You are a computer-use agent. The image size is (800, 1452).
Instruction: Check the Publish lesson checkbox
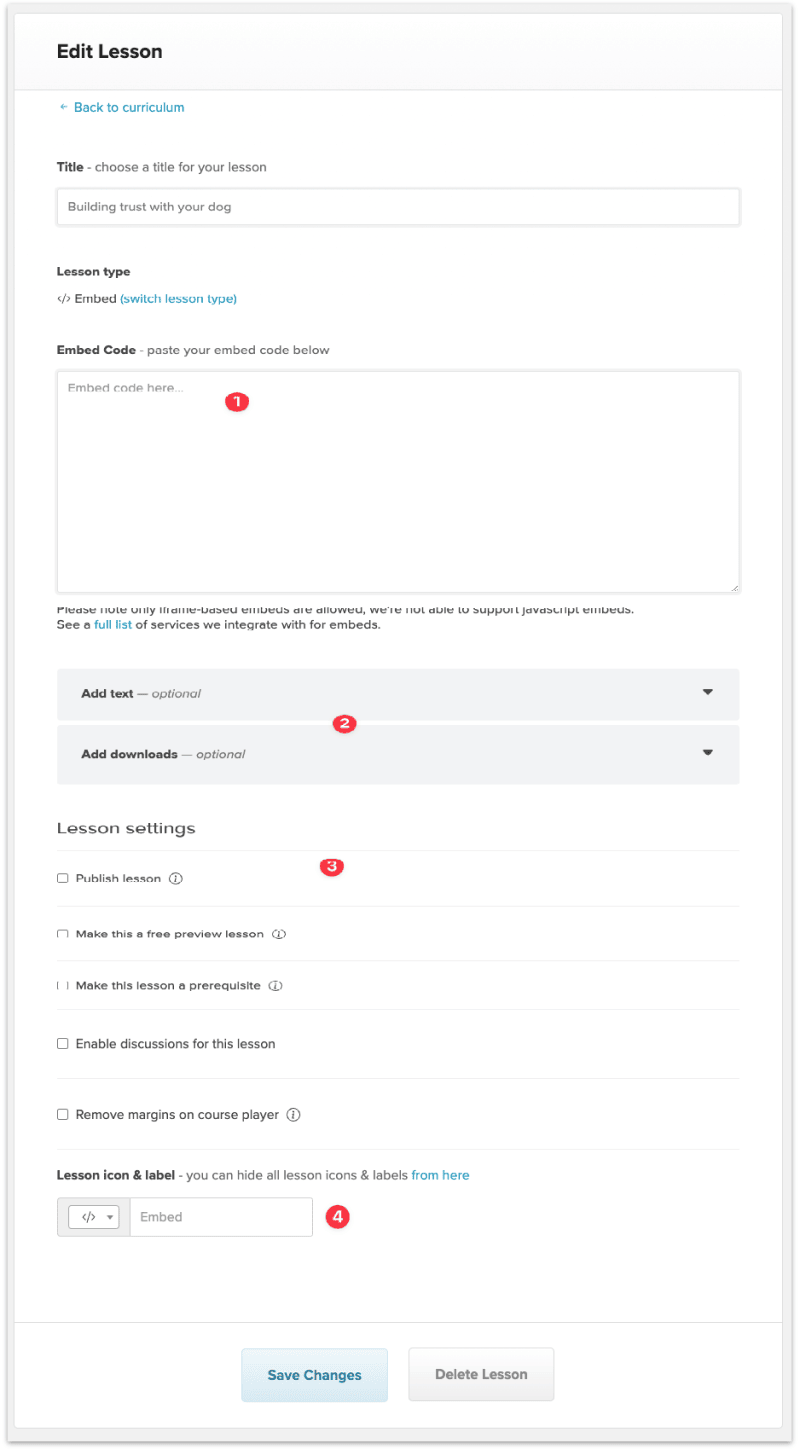[x=62, y=878]
